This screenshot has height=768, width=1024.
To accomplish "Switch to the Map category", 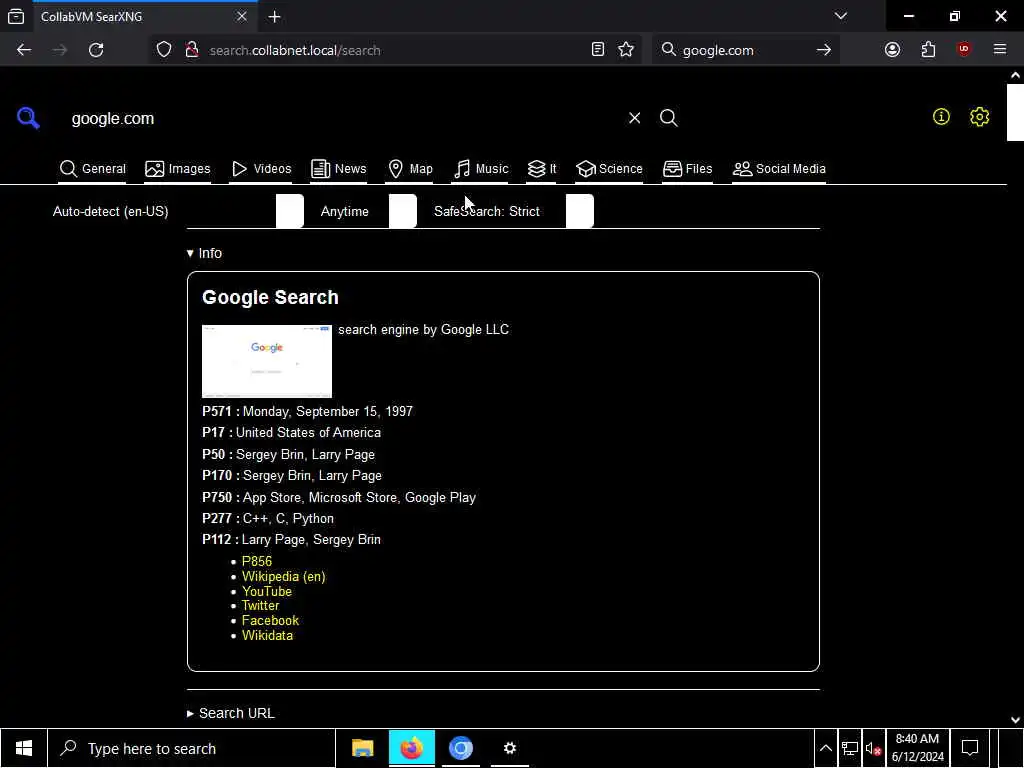I will point(410,169).
